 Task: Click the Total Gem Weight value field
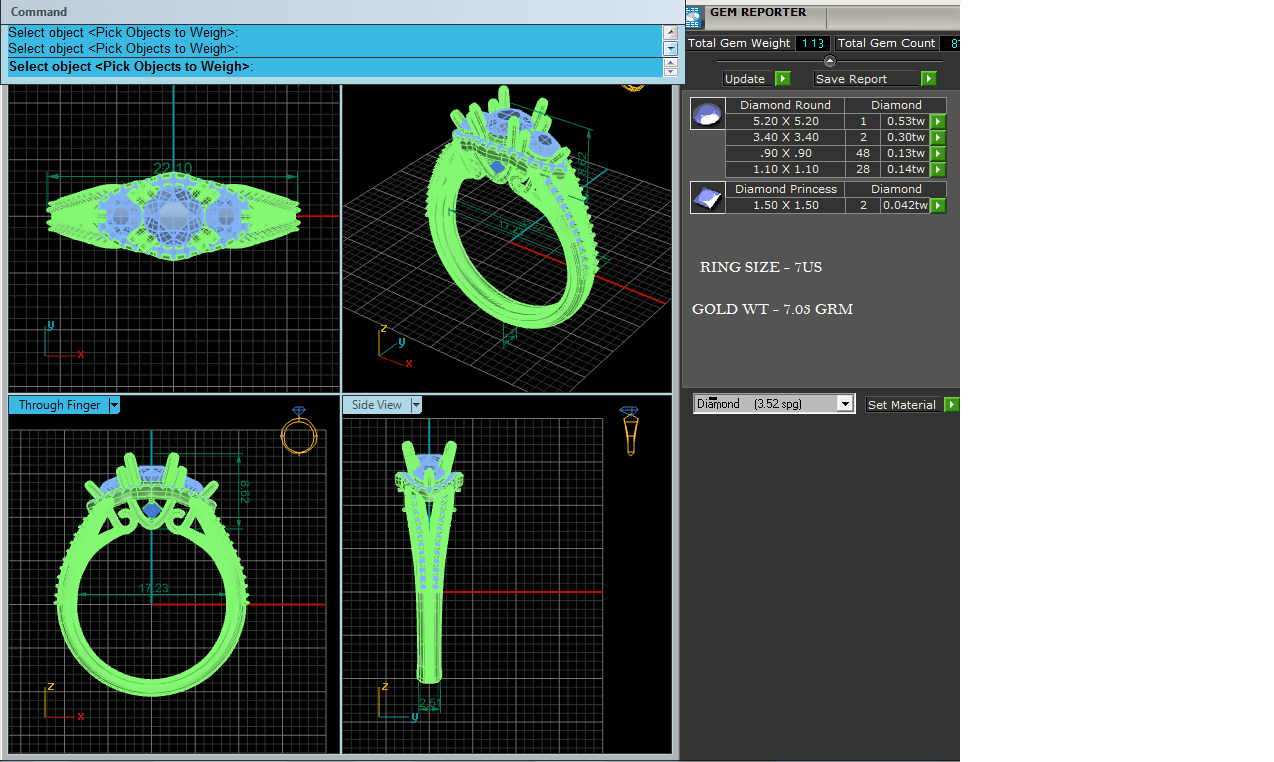(x=812, y=43)
